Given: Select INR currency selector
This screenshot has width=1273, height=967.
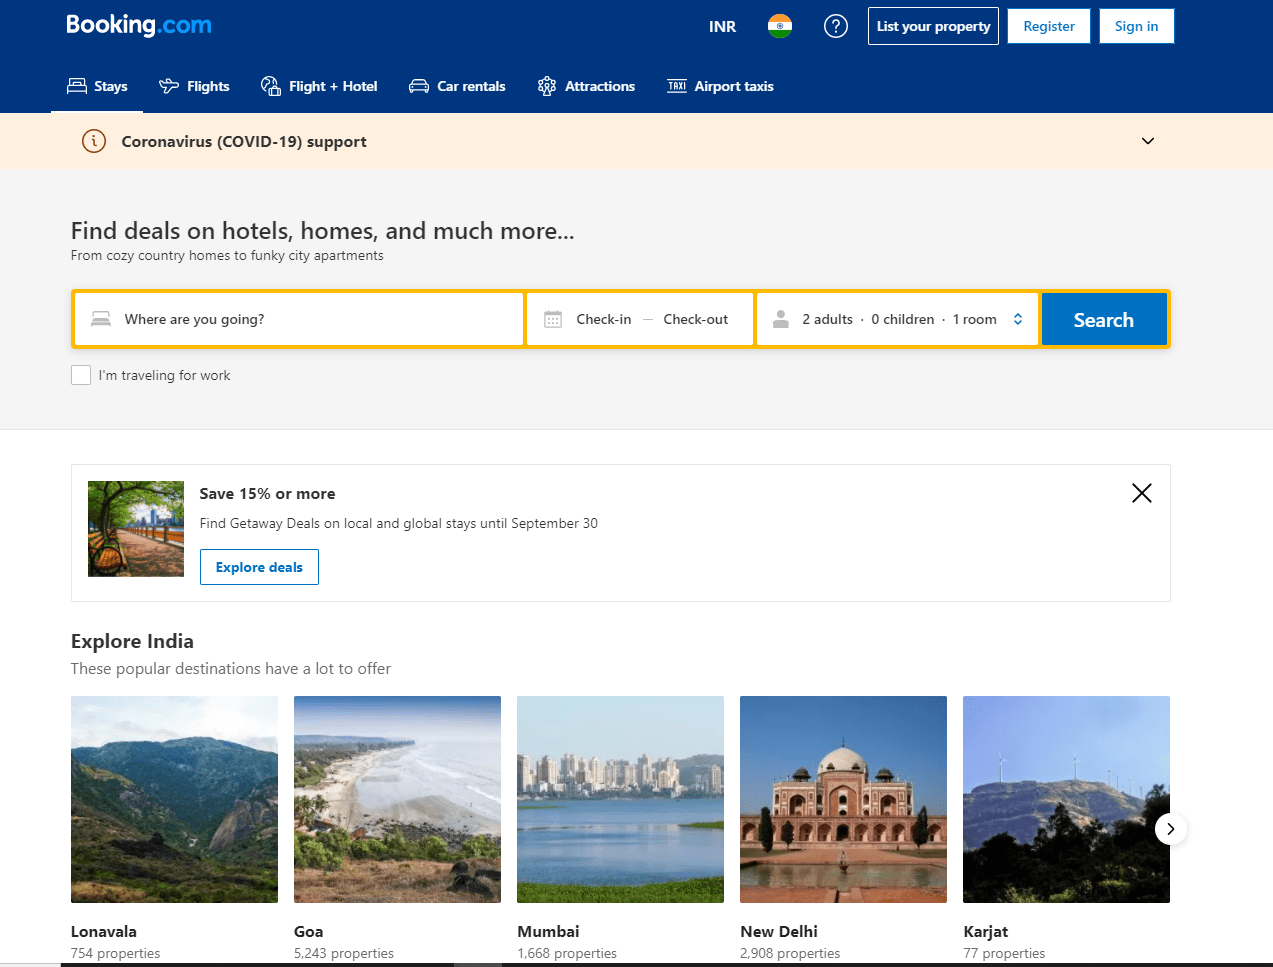Looking at the screenshot, I should [x=722, y=27].
